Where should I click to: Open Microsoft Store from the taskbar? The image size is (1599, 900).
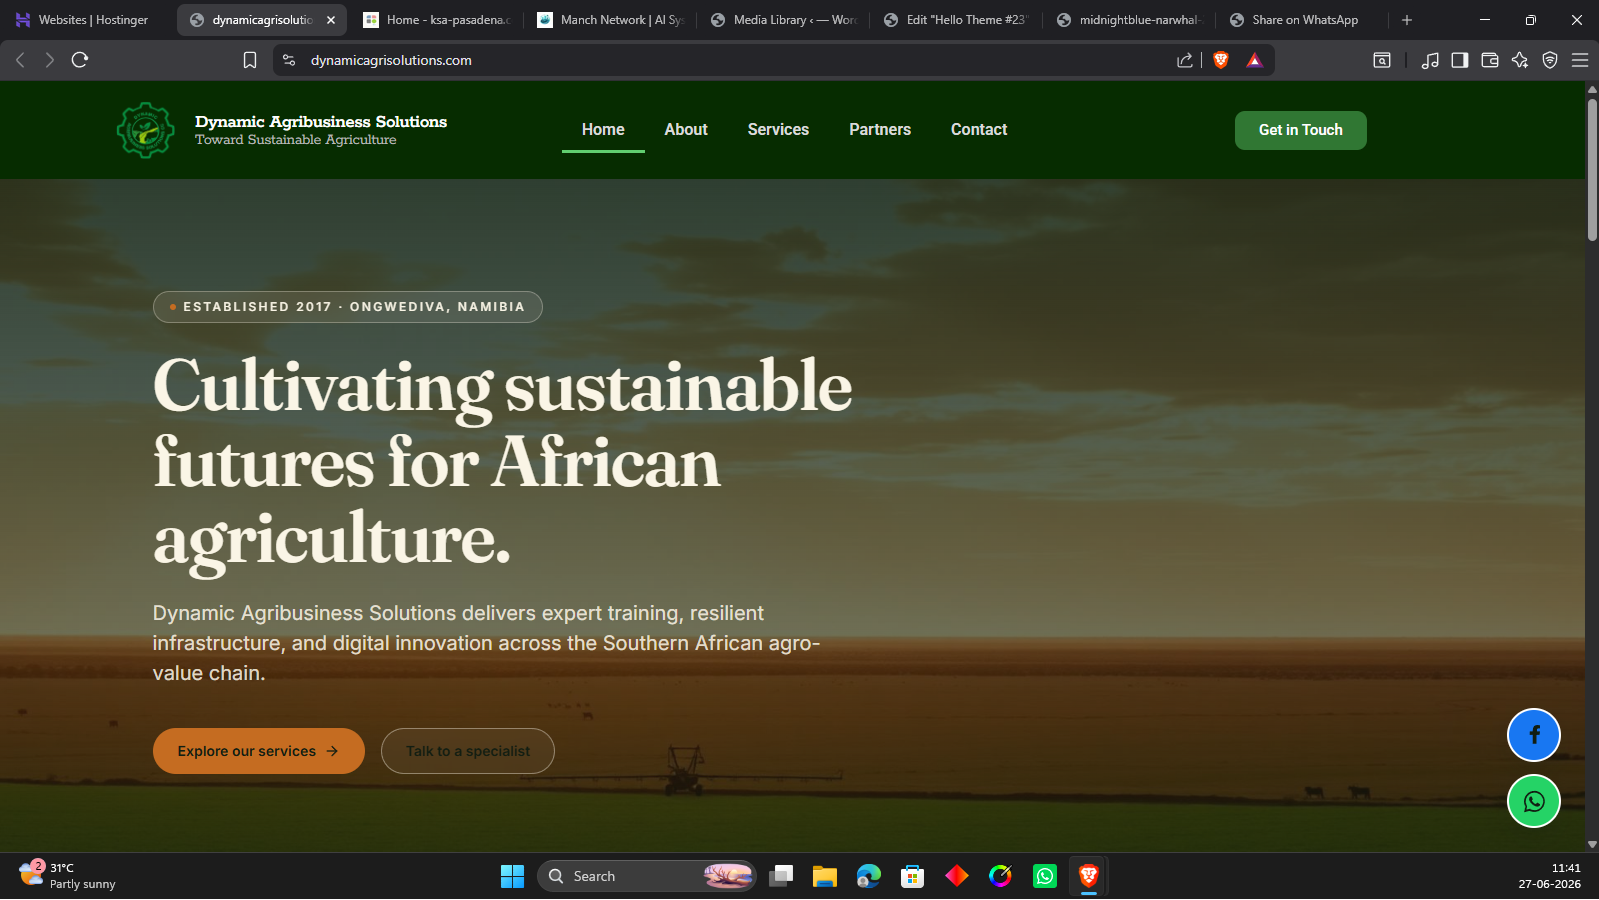click(x=913, y=876)
